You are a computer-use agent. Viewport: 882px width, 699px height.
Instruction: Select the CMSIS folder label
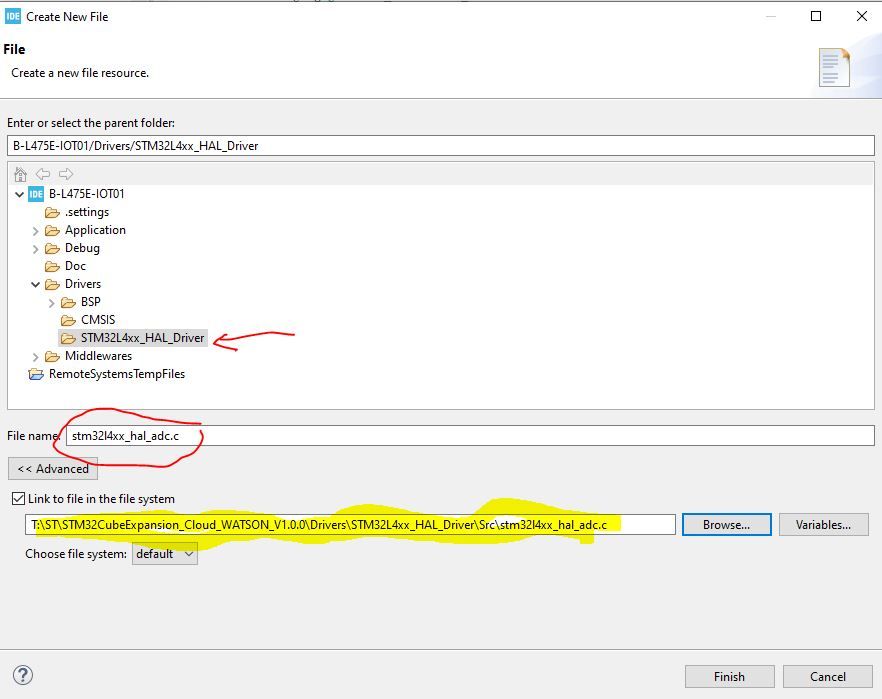pos(98,320)
